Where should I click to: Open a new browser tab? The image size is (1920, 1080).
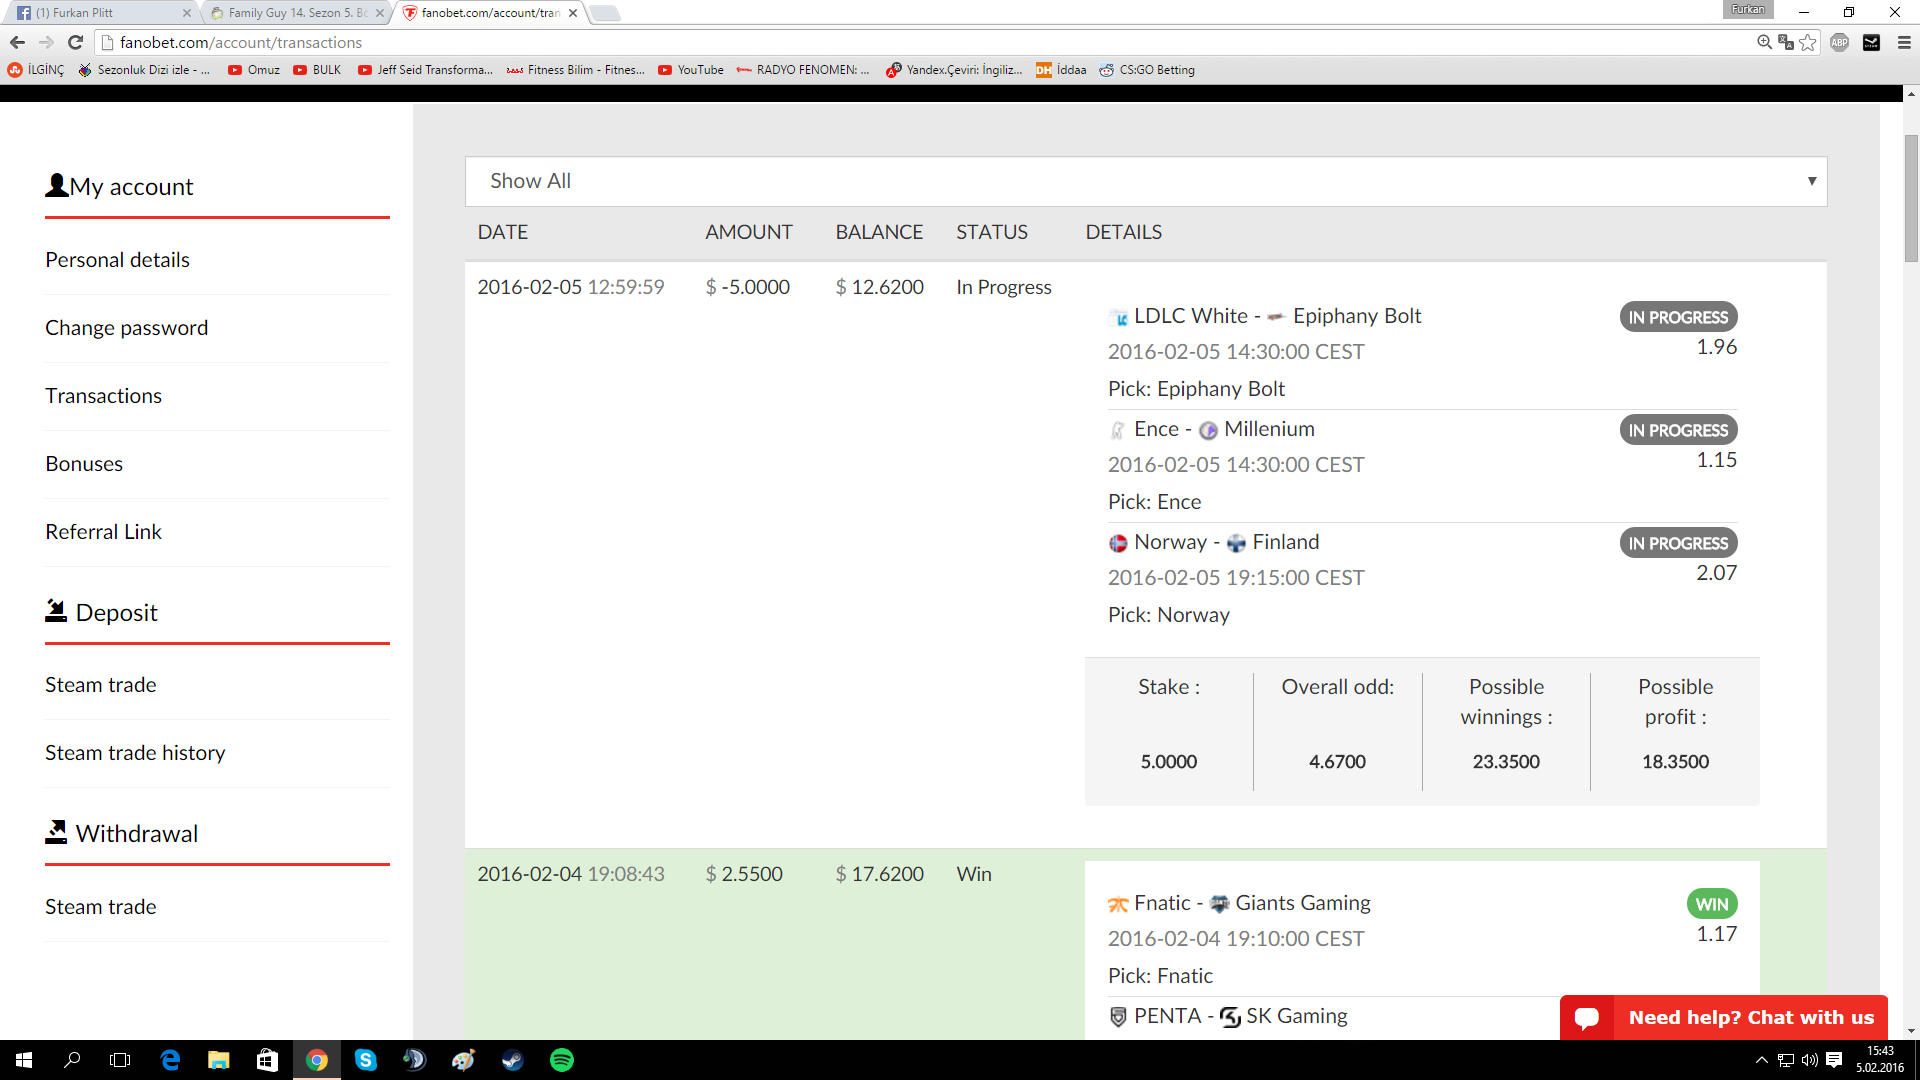point(605,13)
